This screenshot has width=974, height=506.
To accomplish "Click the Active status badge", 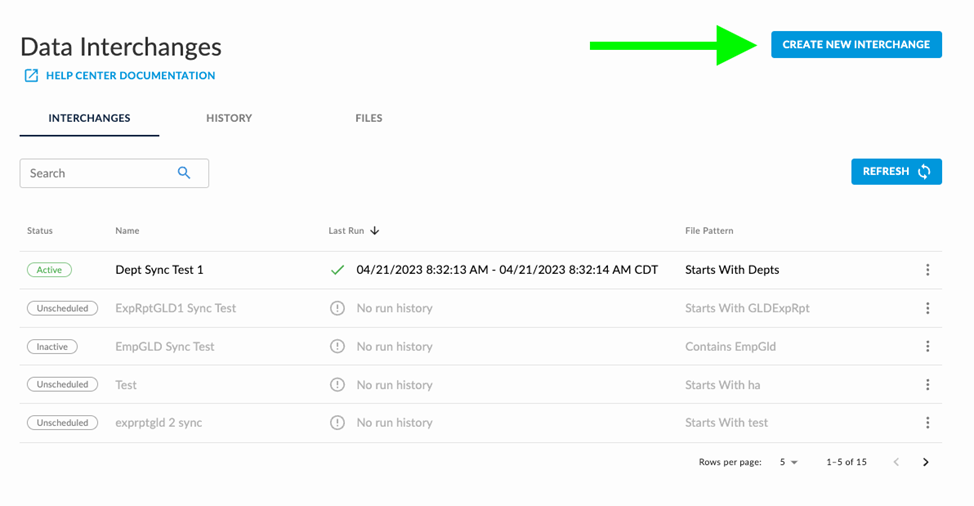I will coord(49,270).
